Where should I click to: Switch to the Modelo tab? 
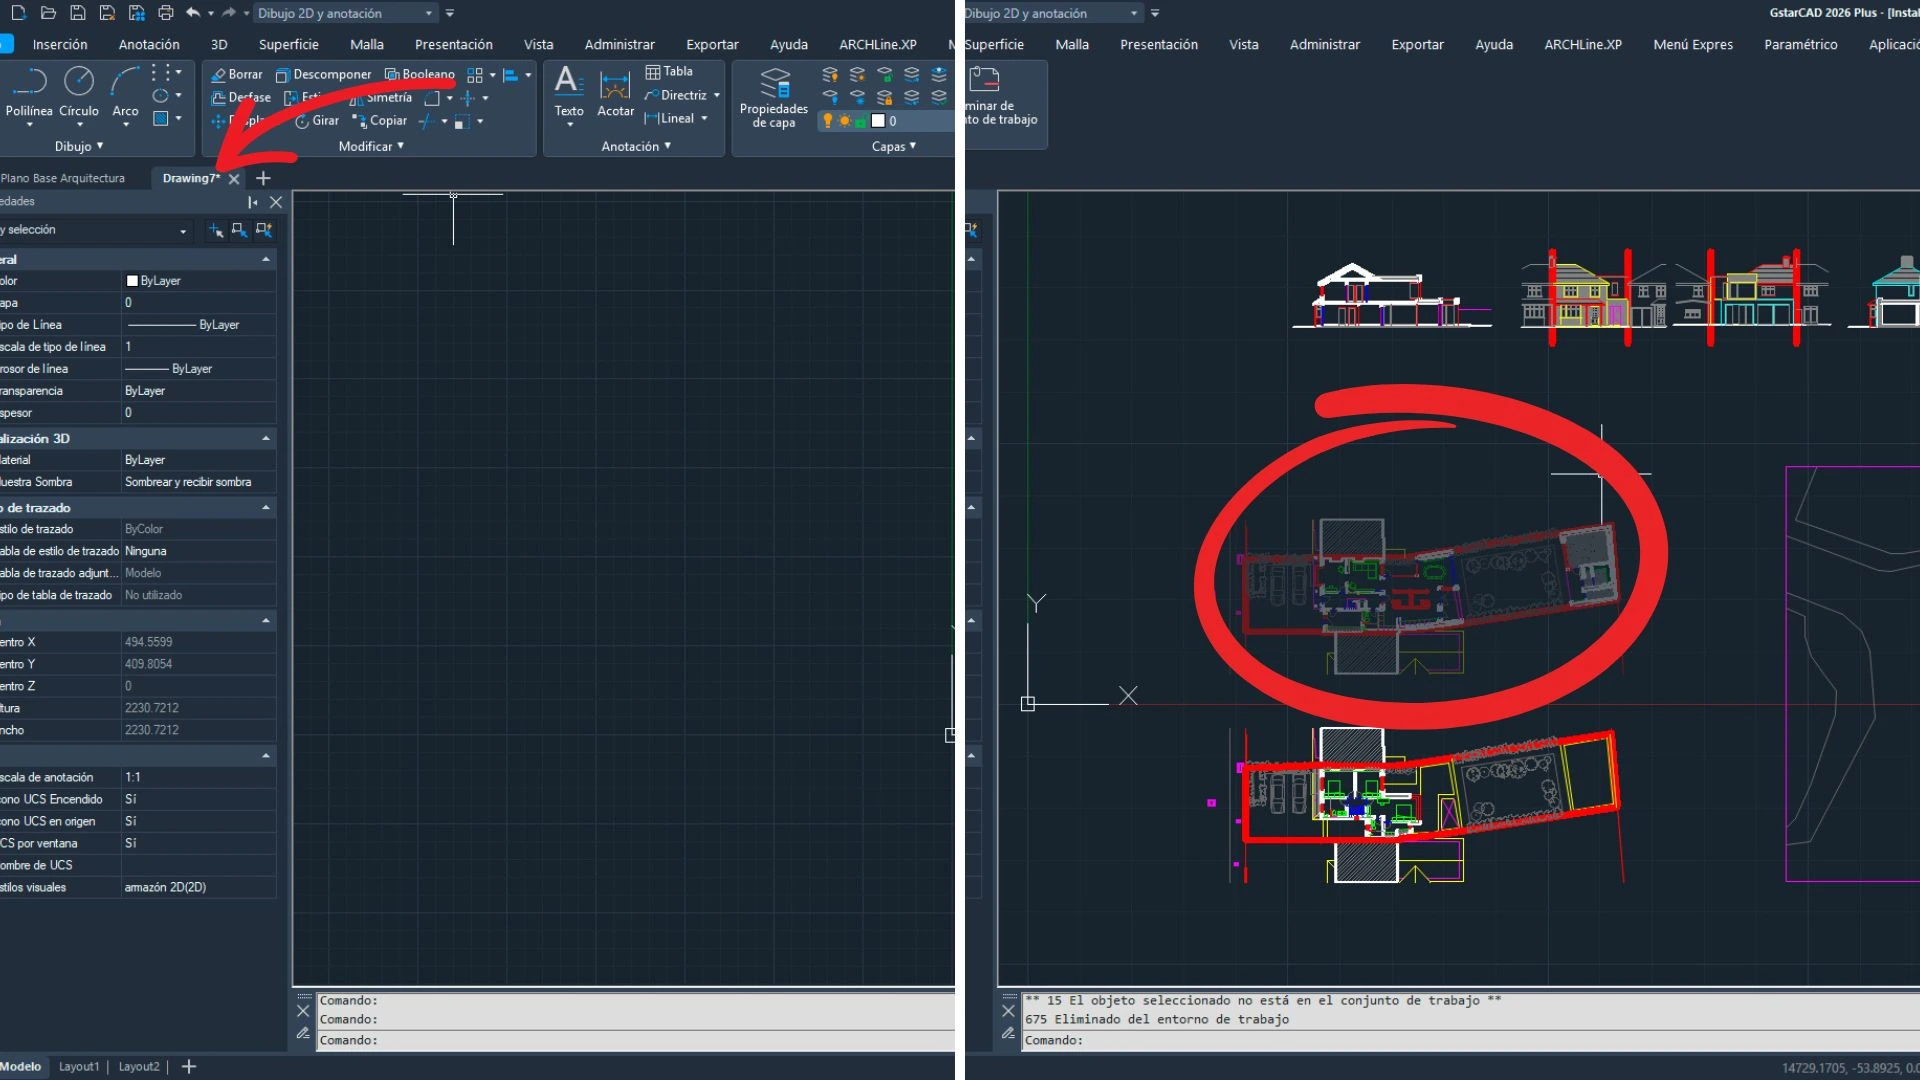[x=21, y=1066]
